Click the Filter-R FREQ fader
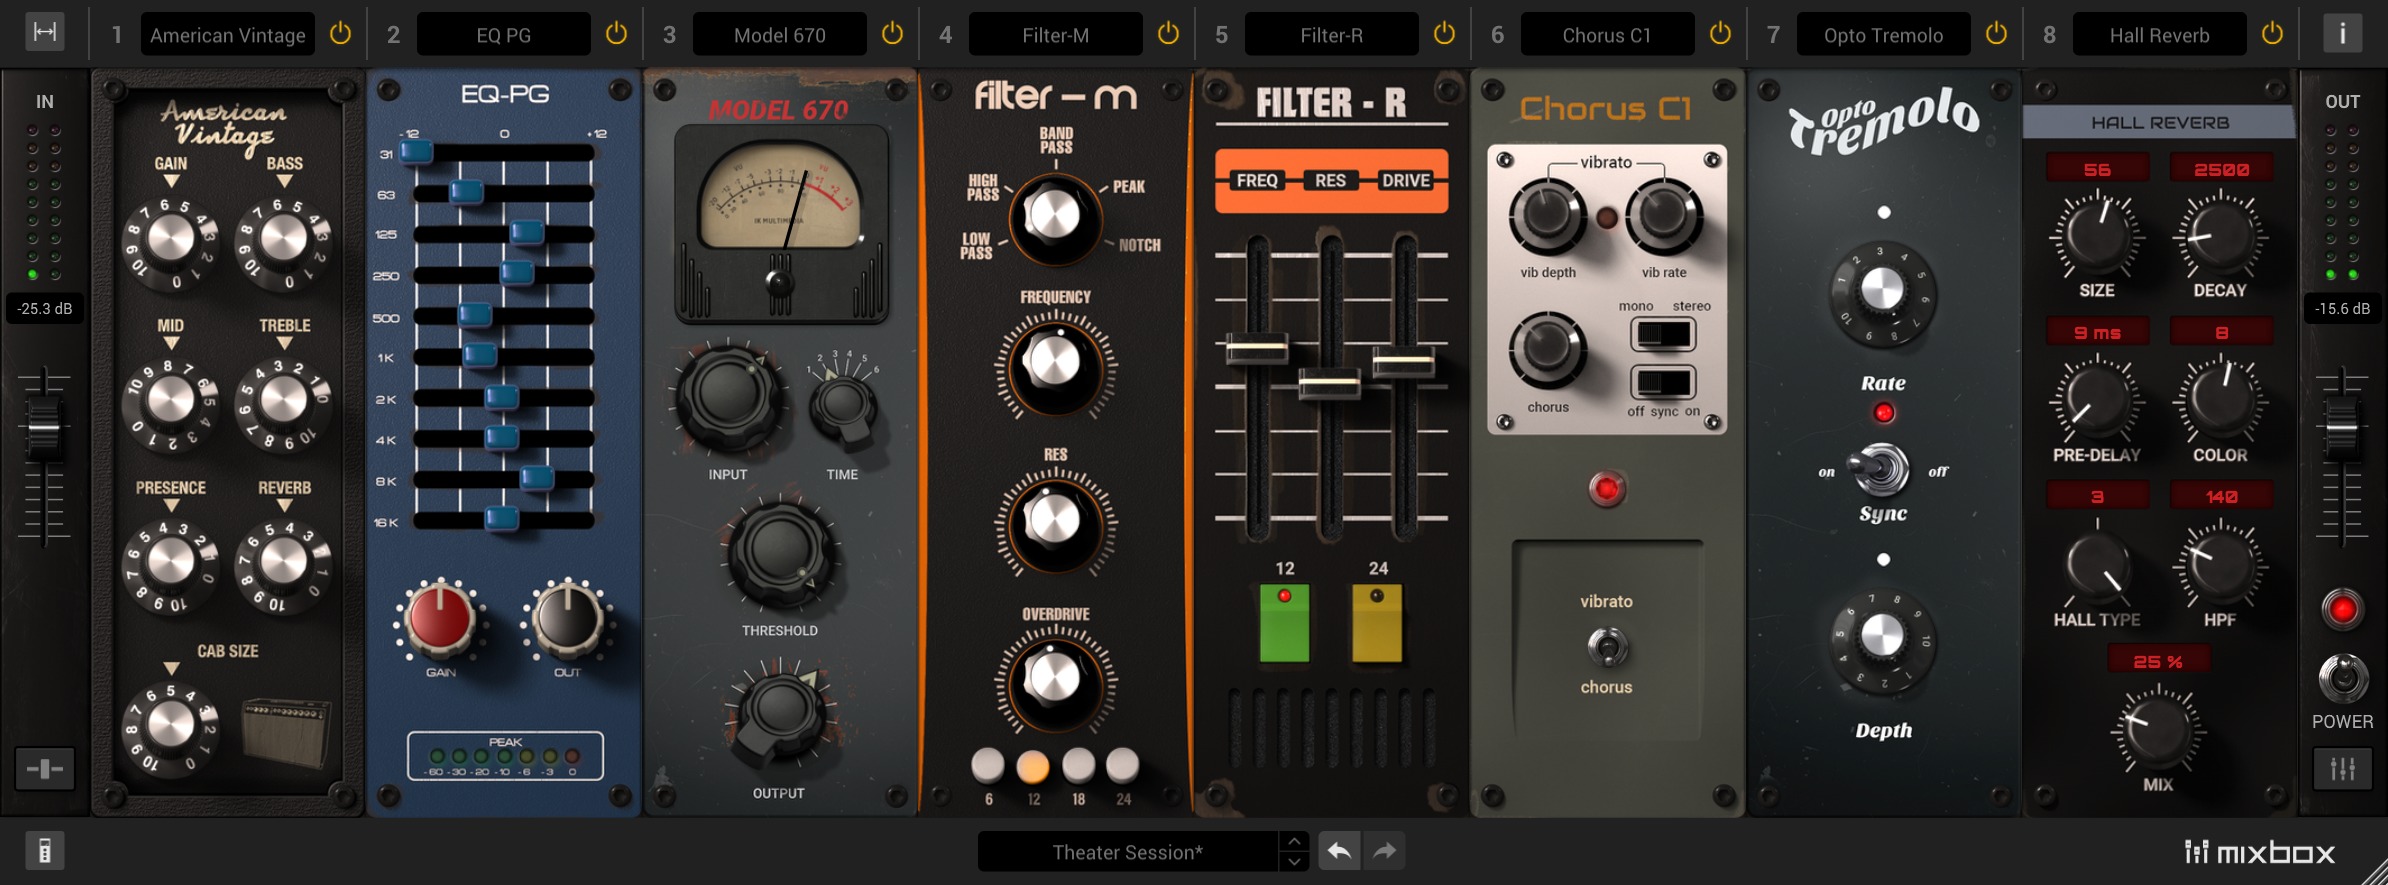This screenshot has width=2388, height=885. click(1257, 348)
